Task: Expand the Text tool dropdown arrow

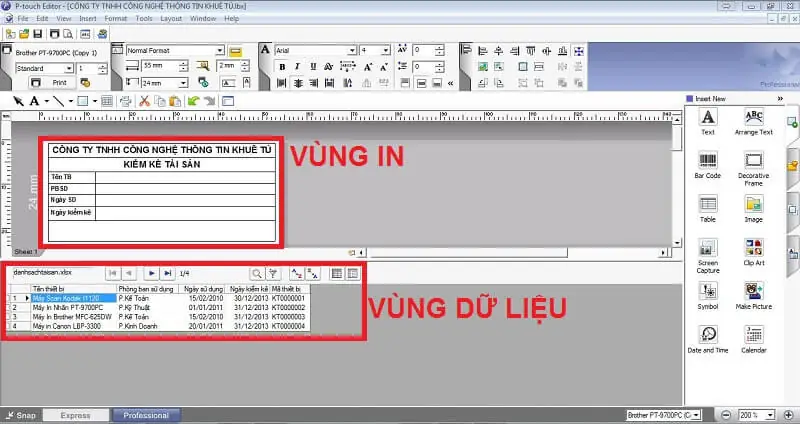Action: pos(46,101)
